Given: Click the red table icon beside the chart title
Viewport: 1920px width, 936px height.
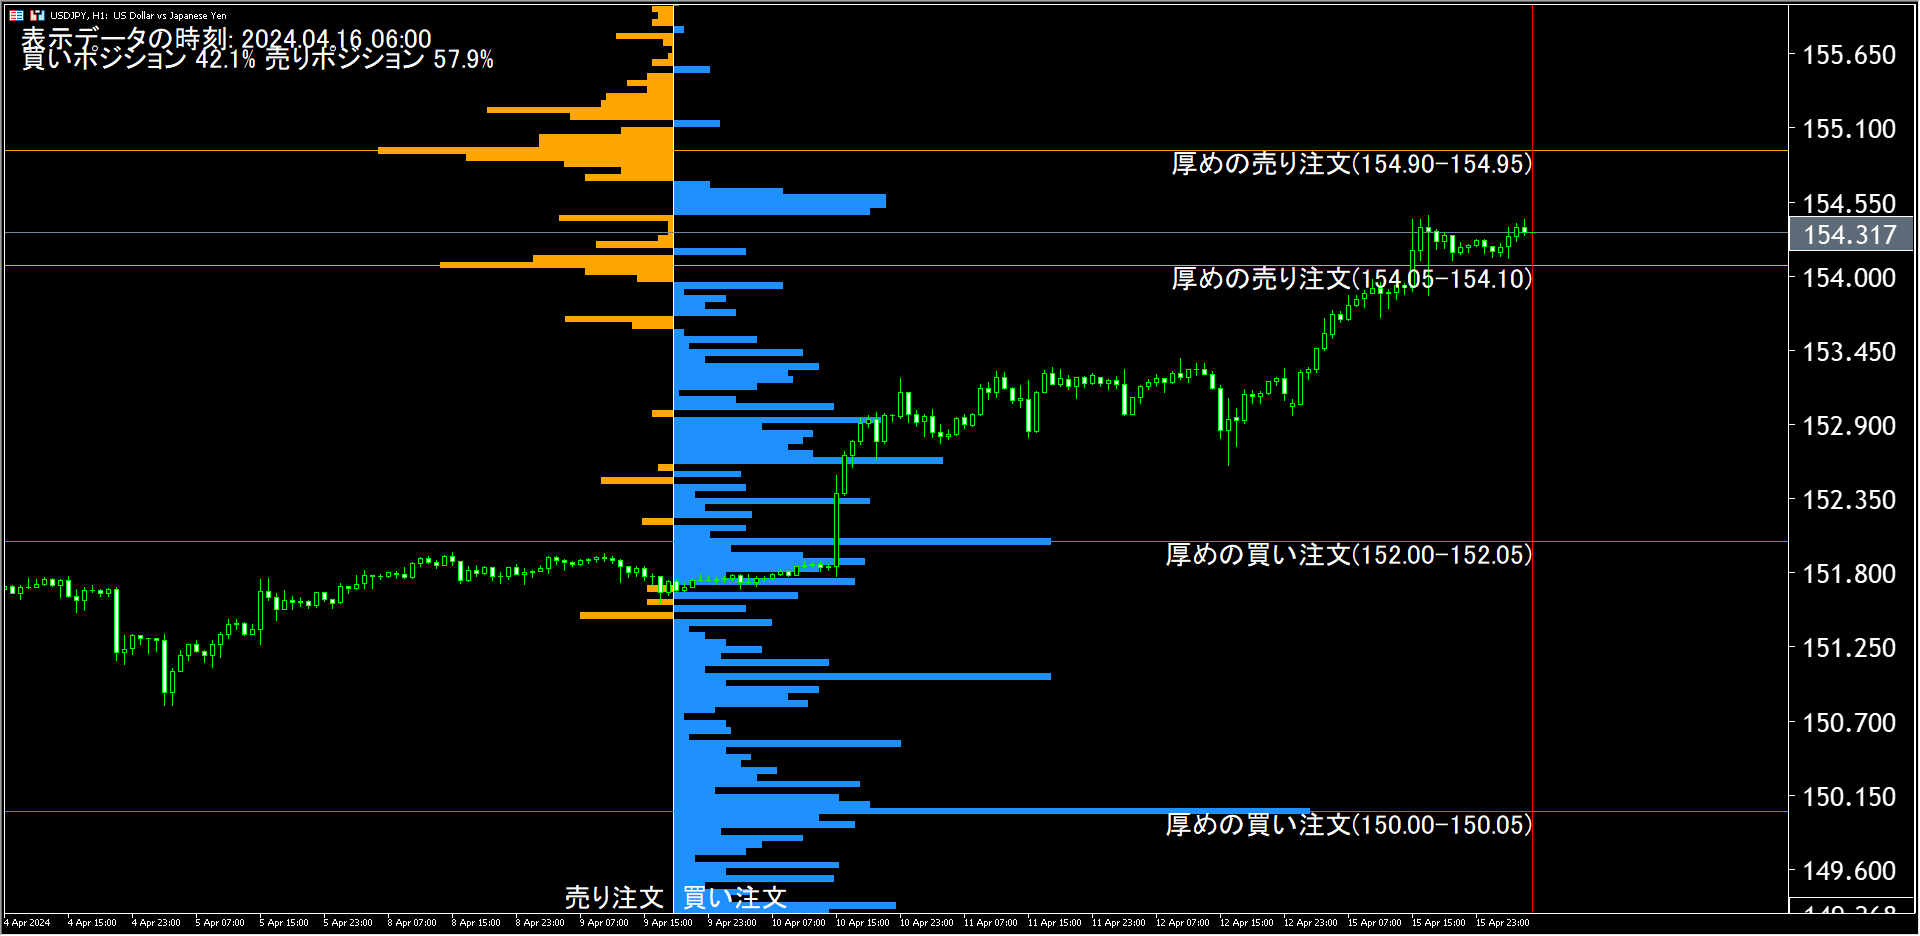Looking at the screenshot, I should 16,15.
